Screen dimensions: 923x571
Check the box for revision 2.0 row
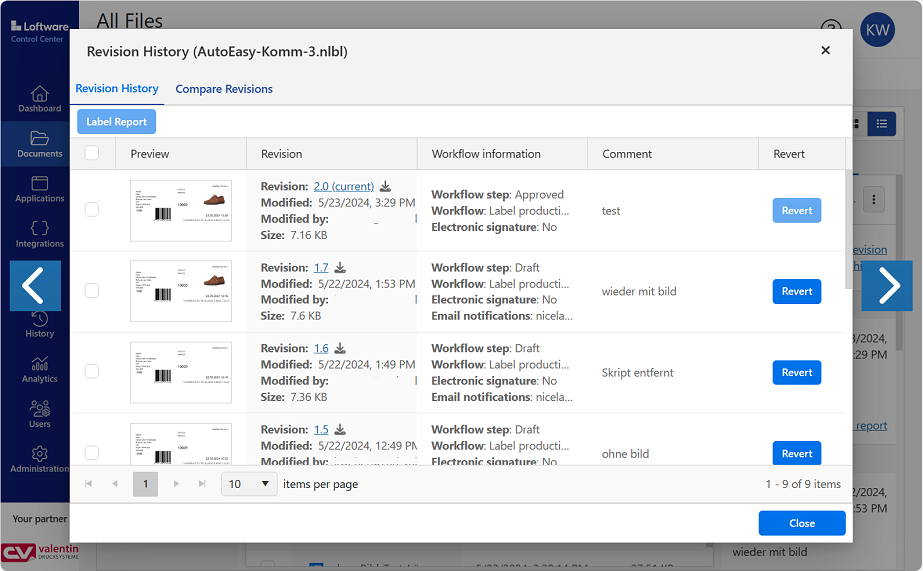(92, 210)
